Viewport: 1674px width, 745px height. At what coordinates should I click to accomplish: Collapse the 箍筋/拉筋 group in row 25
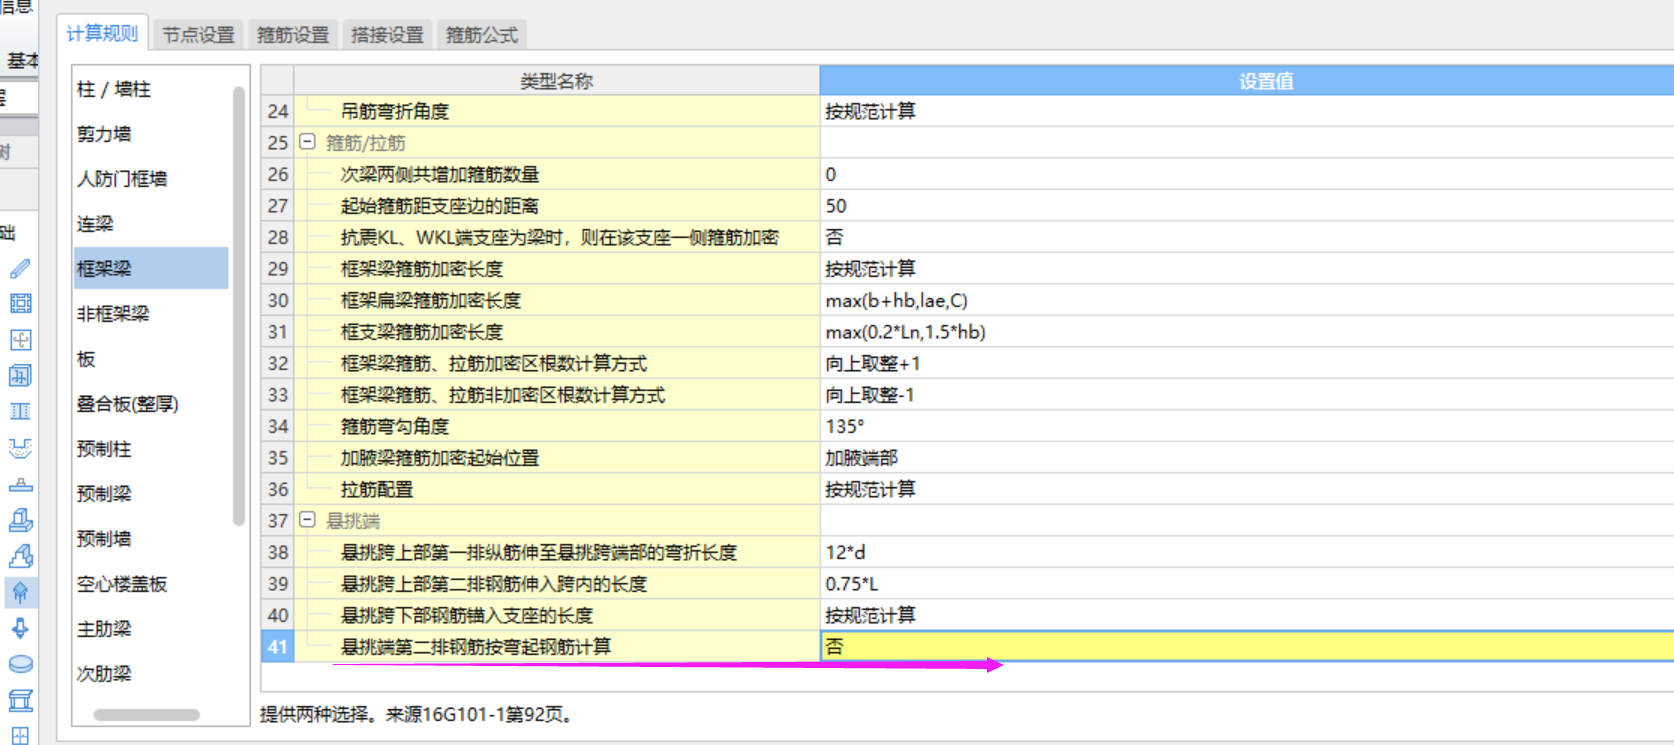(308, 142)
